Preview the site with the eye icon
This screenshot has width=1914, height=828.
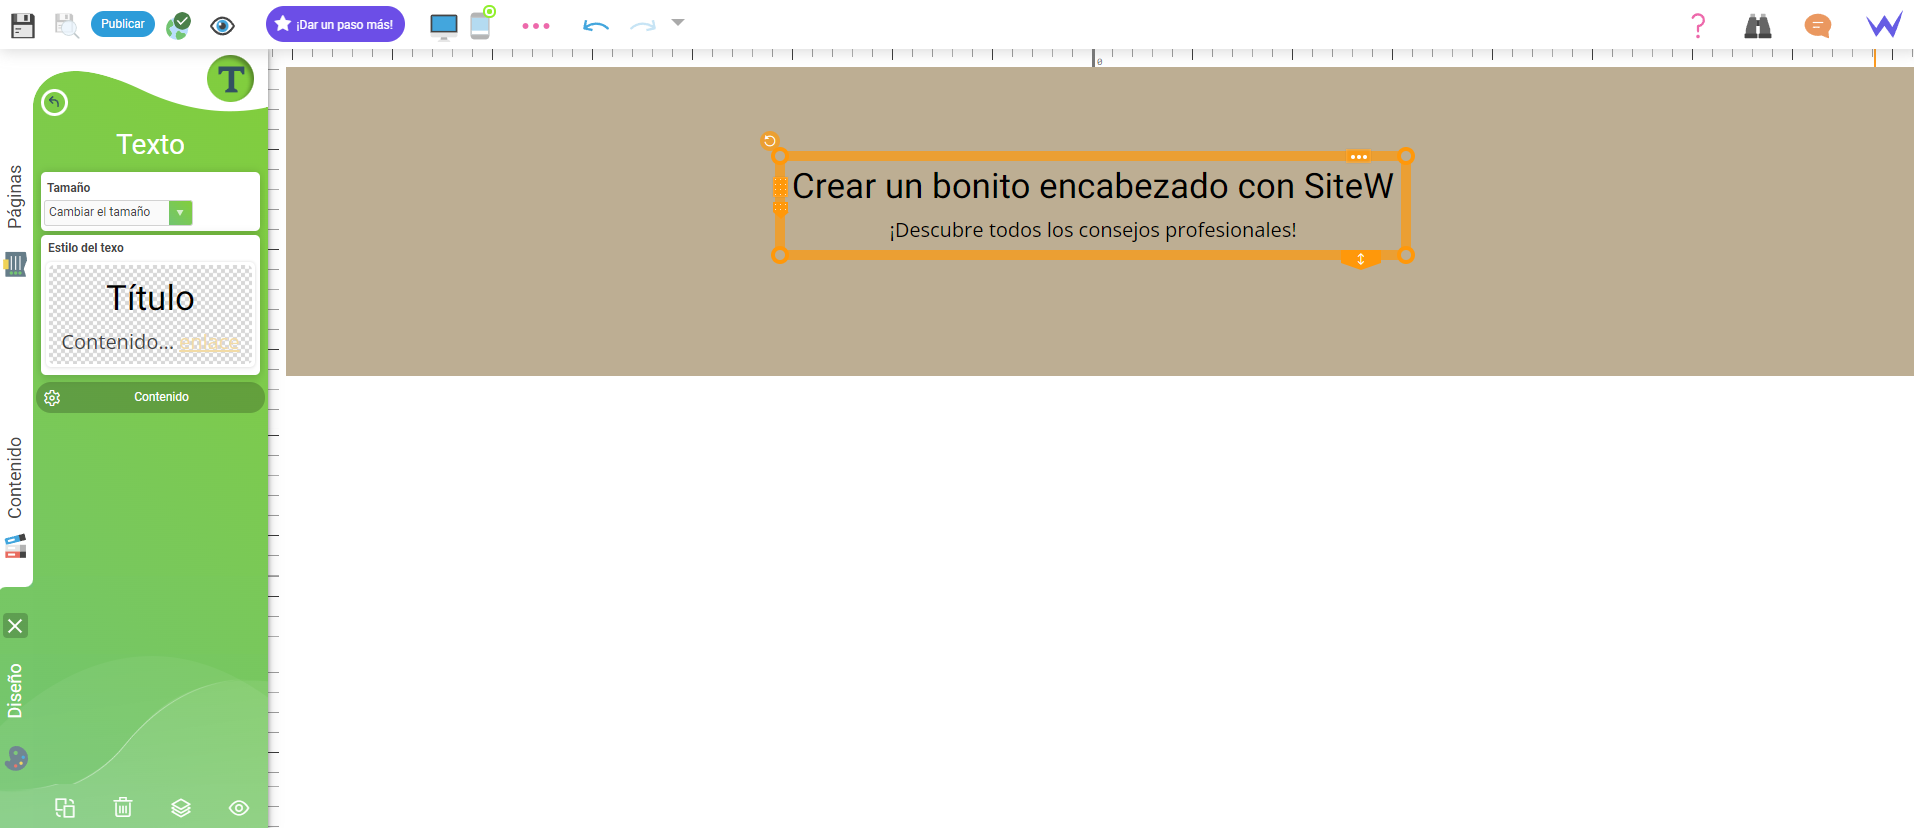coord(222,25)
